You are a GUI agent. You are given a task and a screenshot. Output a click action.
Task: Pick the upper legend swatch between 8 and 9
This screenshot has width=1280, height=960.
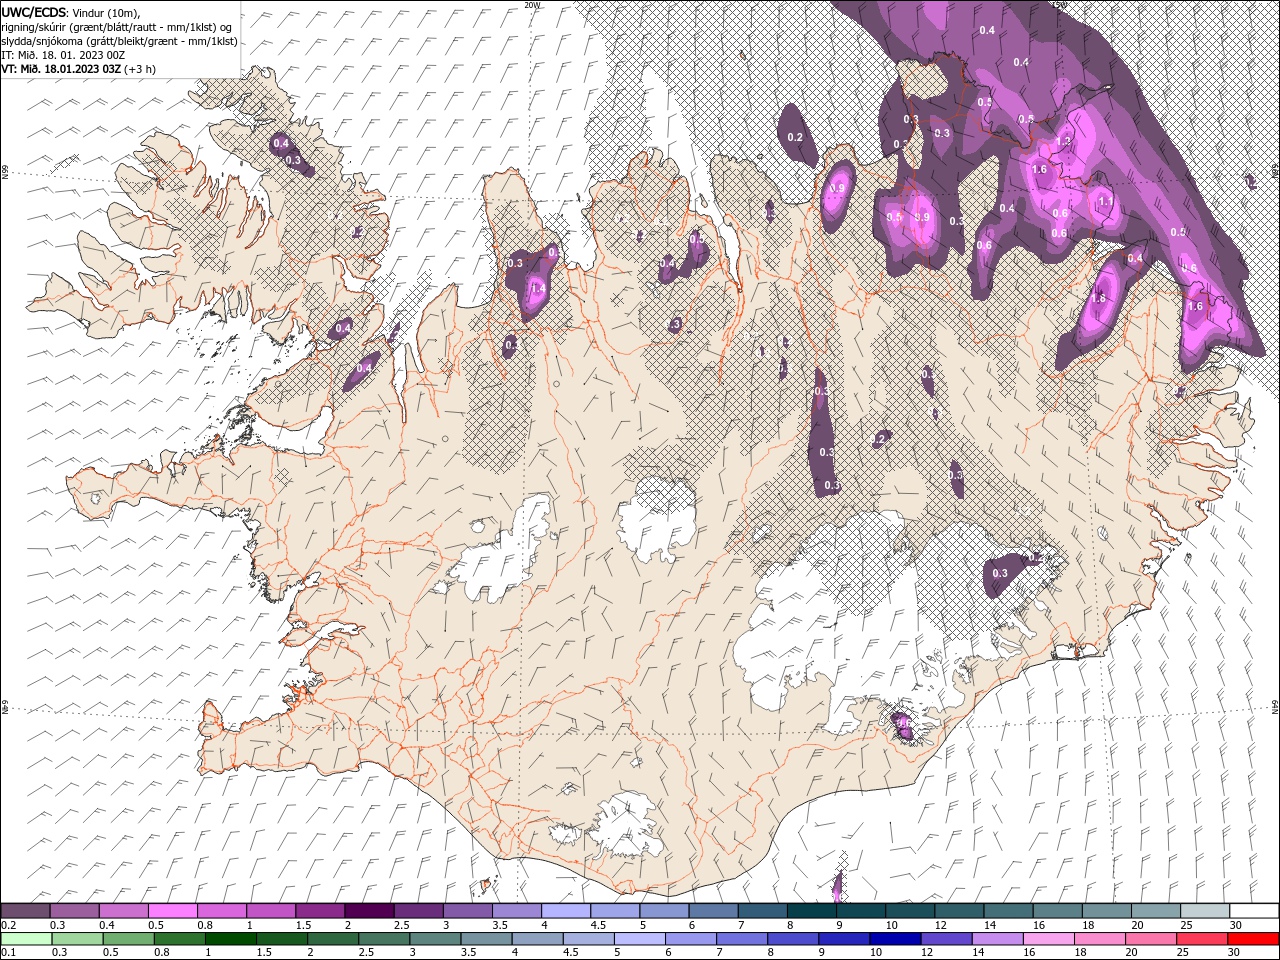[x=812, y=911]
